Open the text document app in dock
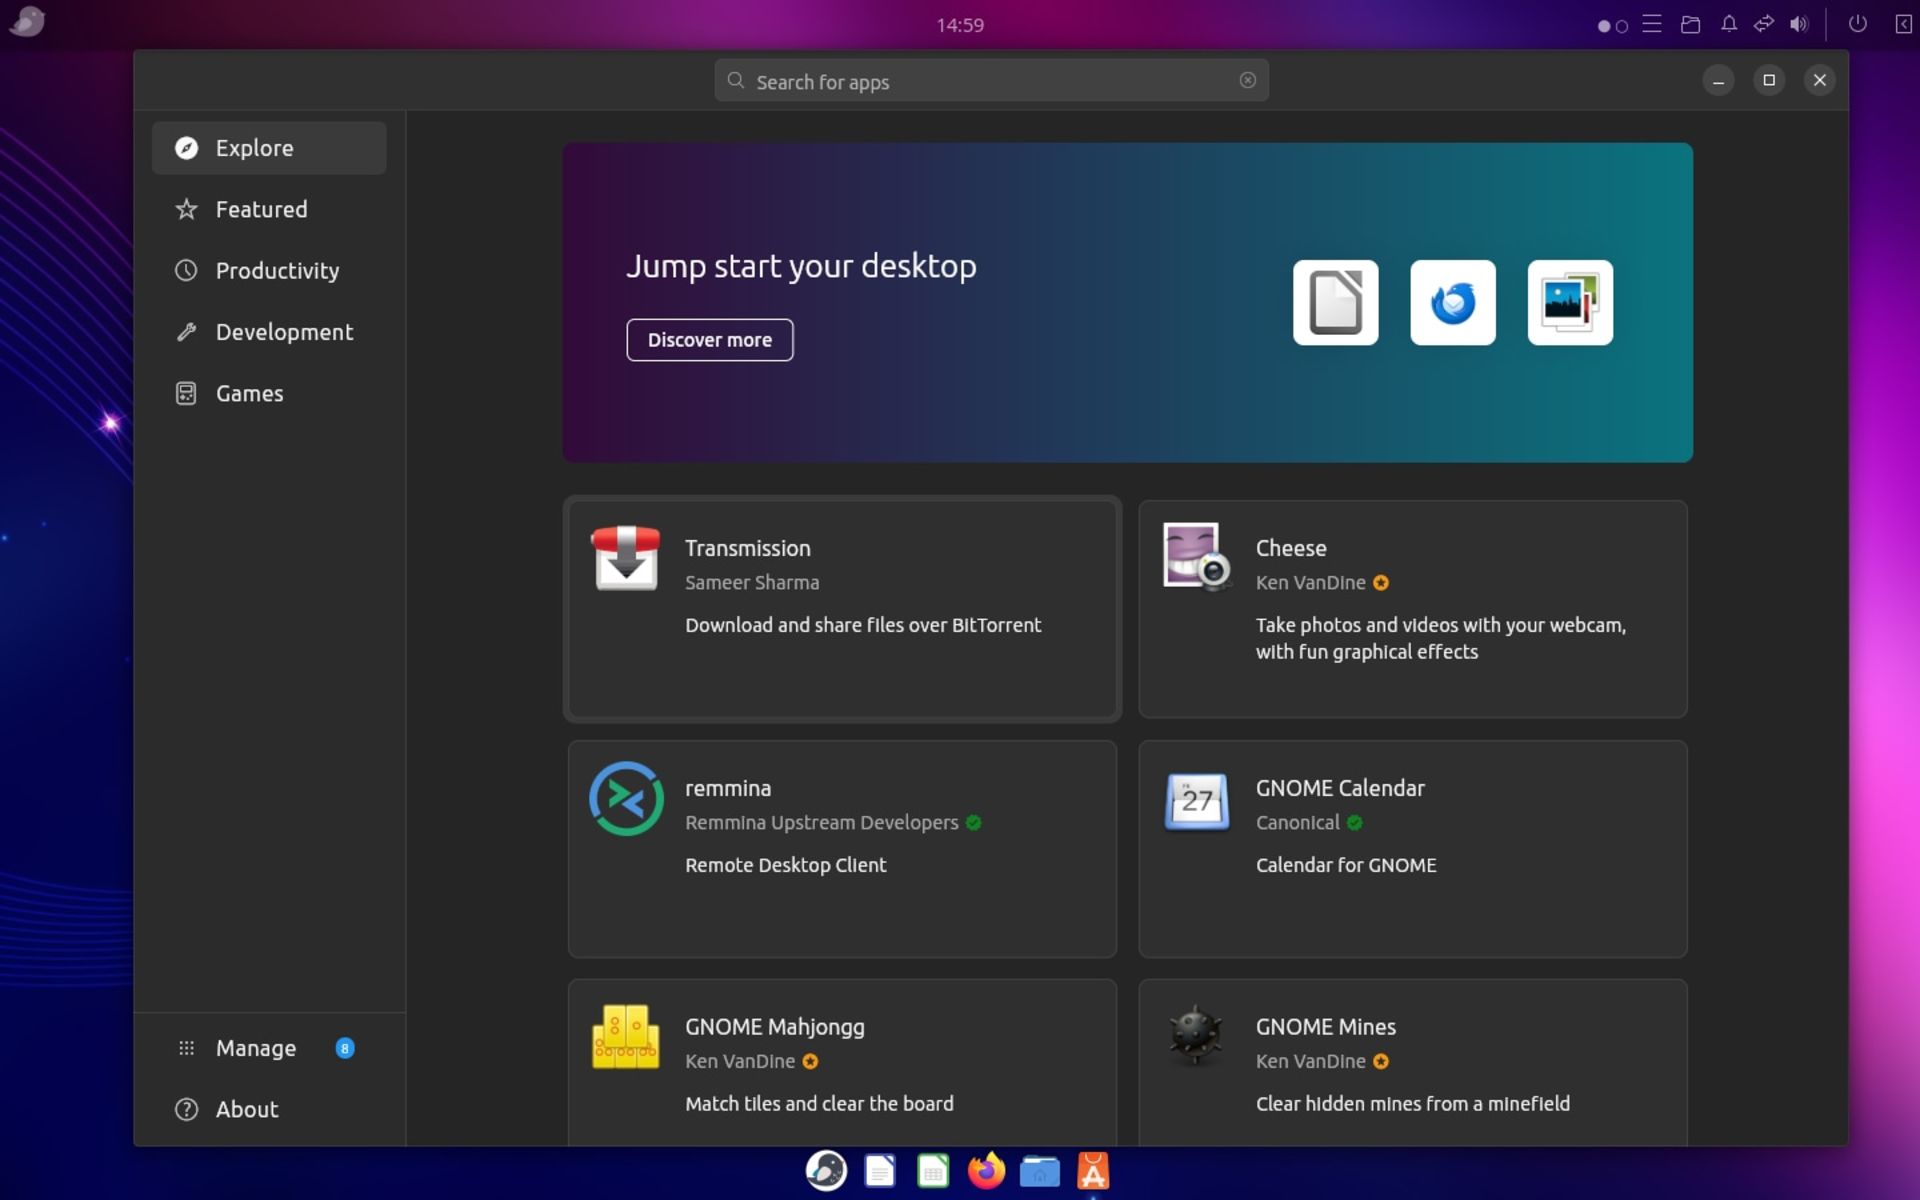The image size is (1920, 1200). [880, 1171]
